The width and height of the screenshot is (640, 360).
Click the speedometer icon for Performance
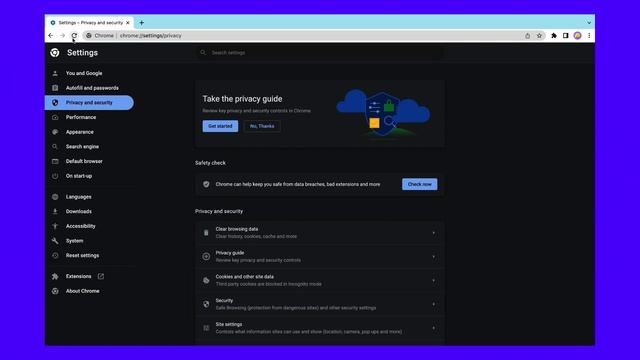55,117
